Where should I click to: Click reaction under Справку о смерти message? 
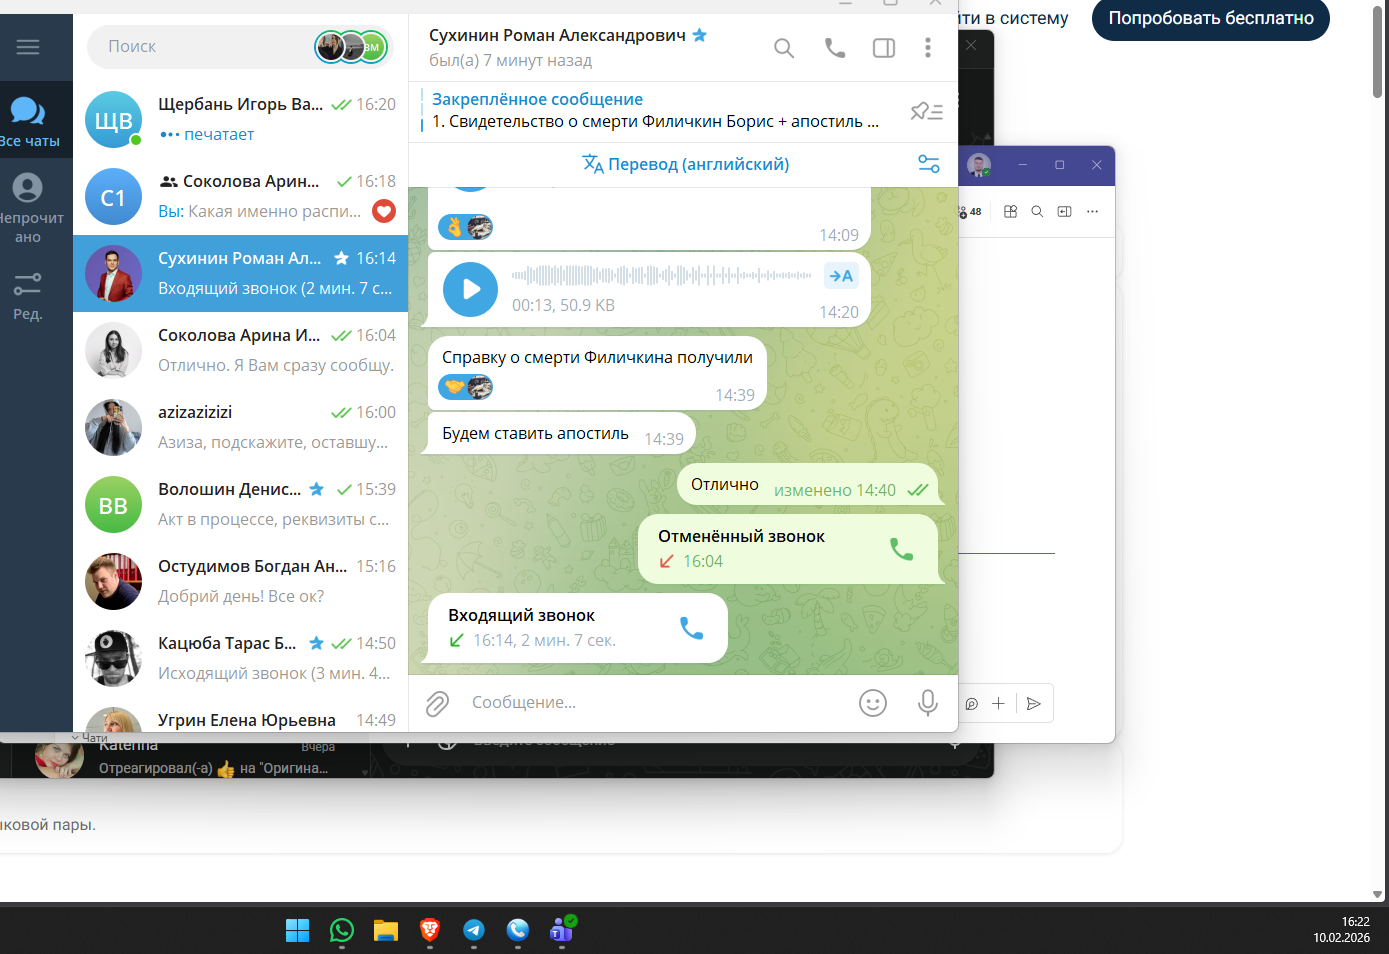coord(465,387)
